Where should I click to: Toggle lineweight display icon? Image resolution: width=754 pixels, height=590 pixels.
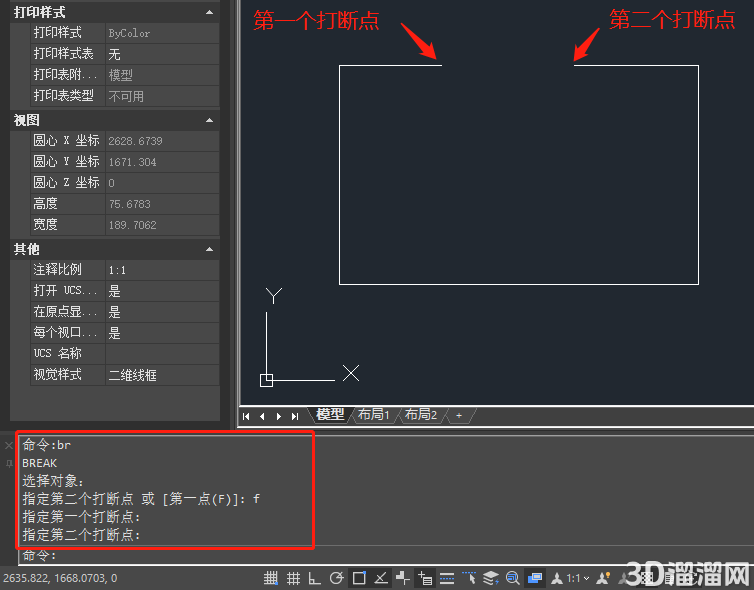coord(447,577)
